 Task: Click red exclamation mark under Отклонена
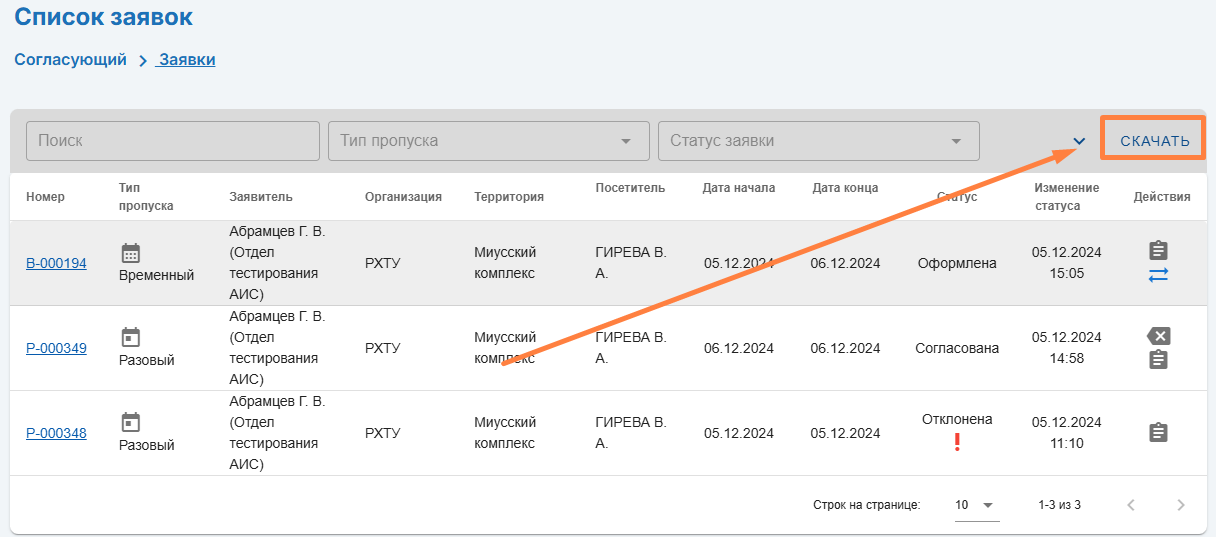957,442
